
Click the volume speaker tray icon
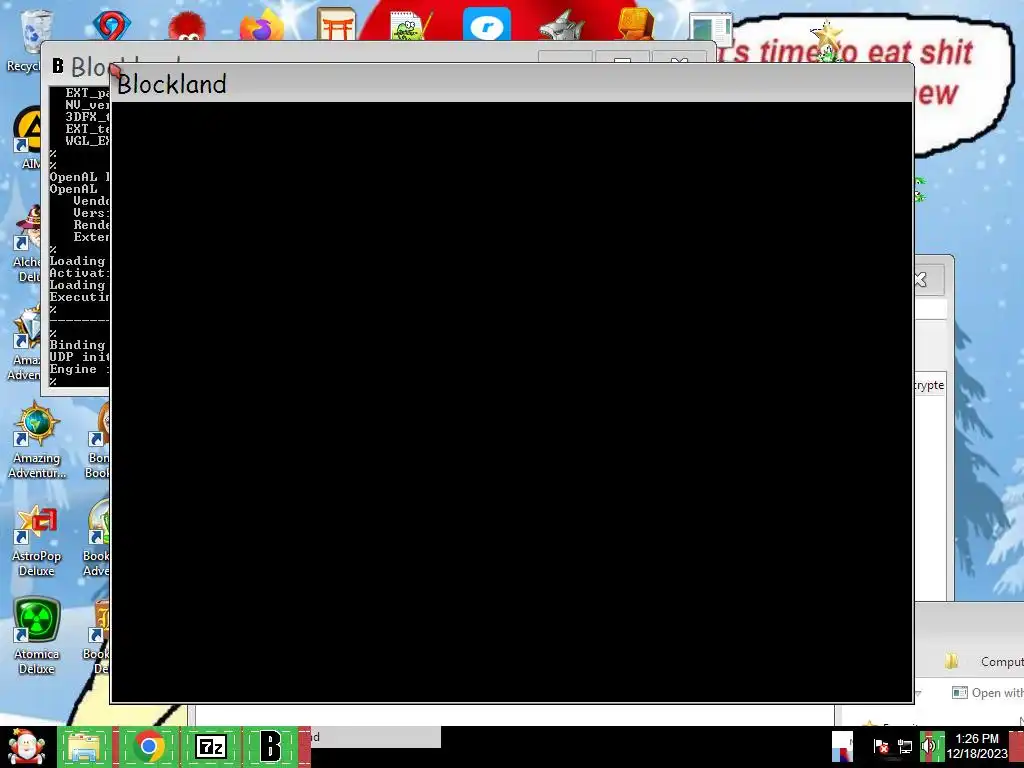coord(929,746)
